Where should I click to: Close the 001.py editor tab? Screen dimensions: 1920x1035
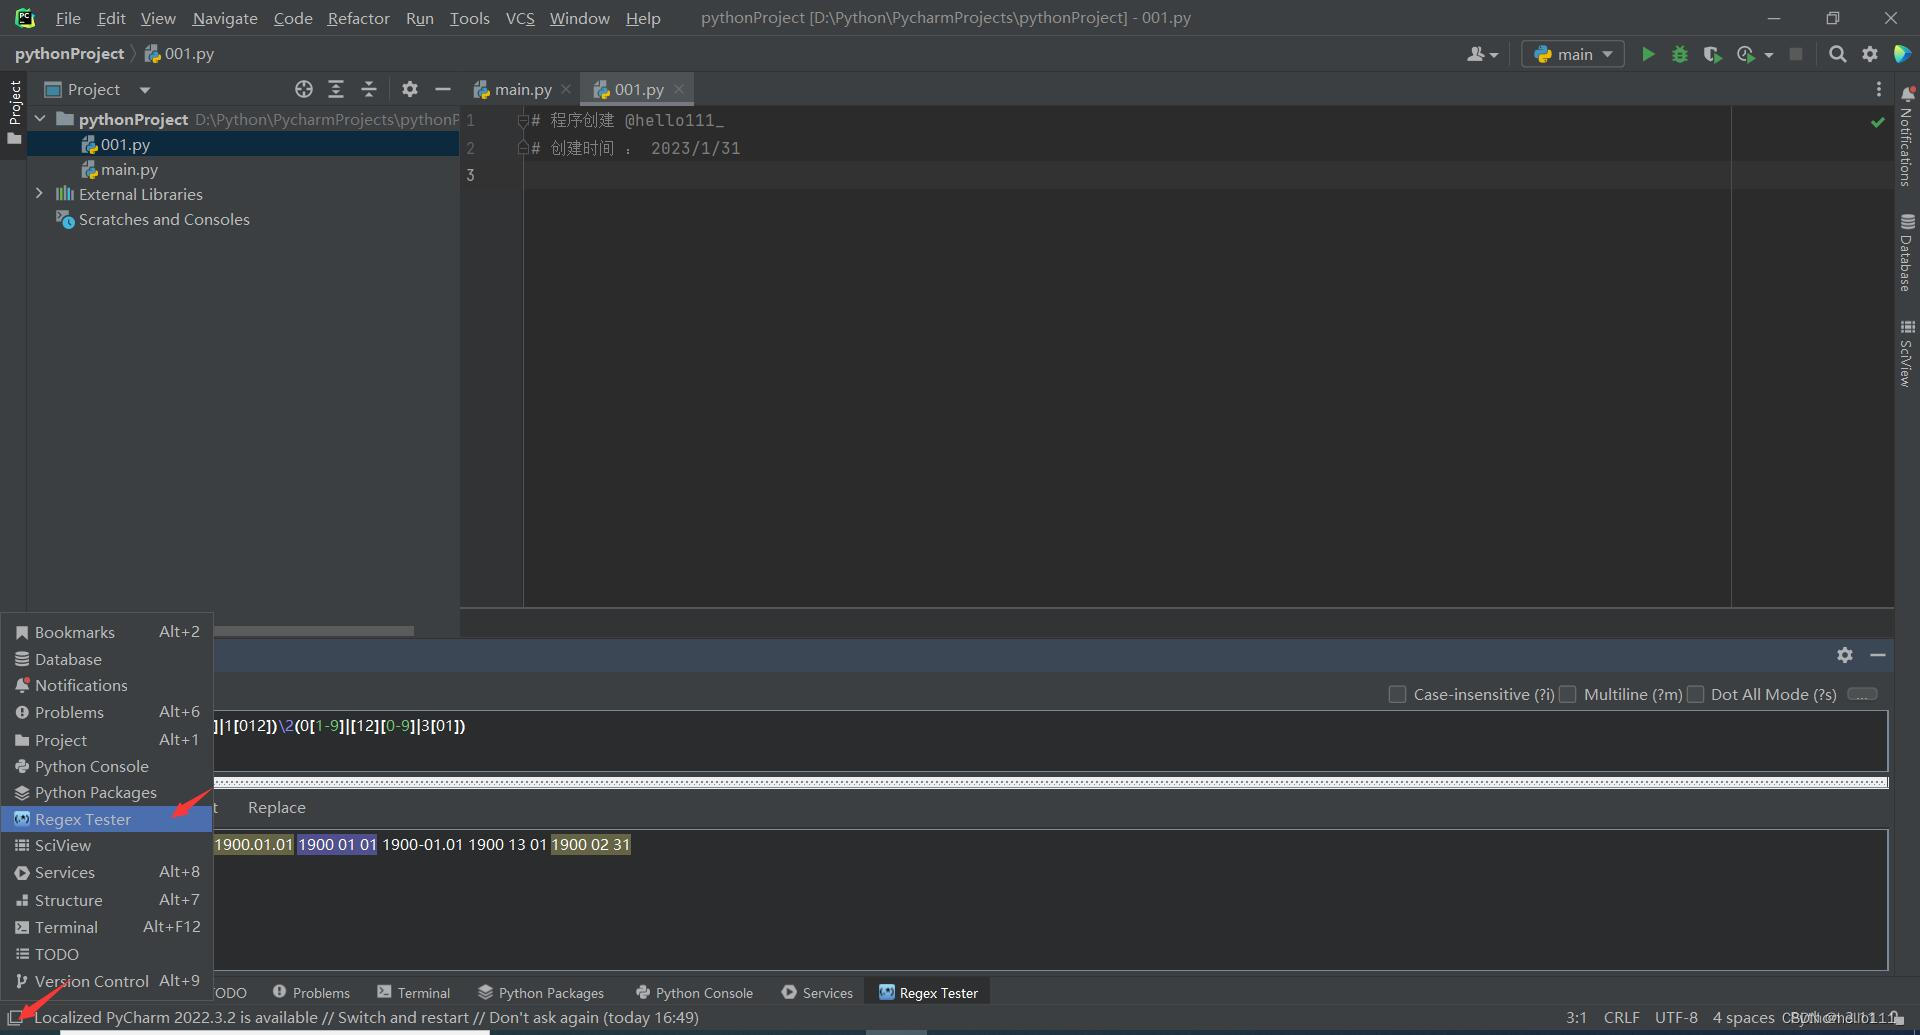[x=679, y=89]
